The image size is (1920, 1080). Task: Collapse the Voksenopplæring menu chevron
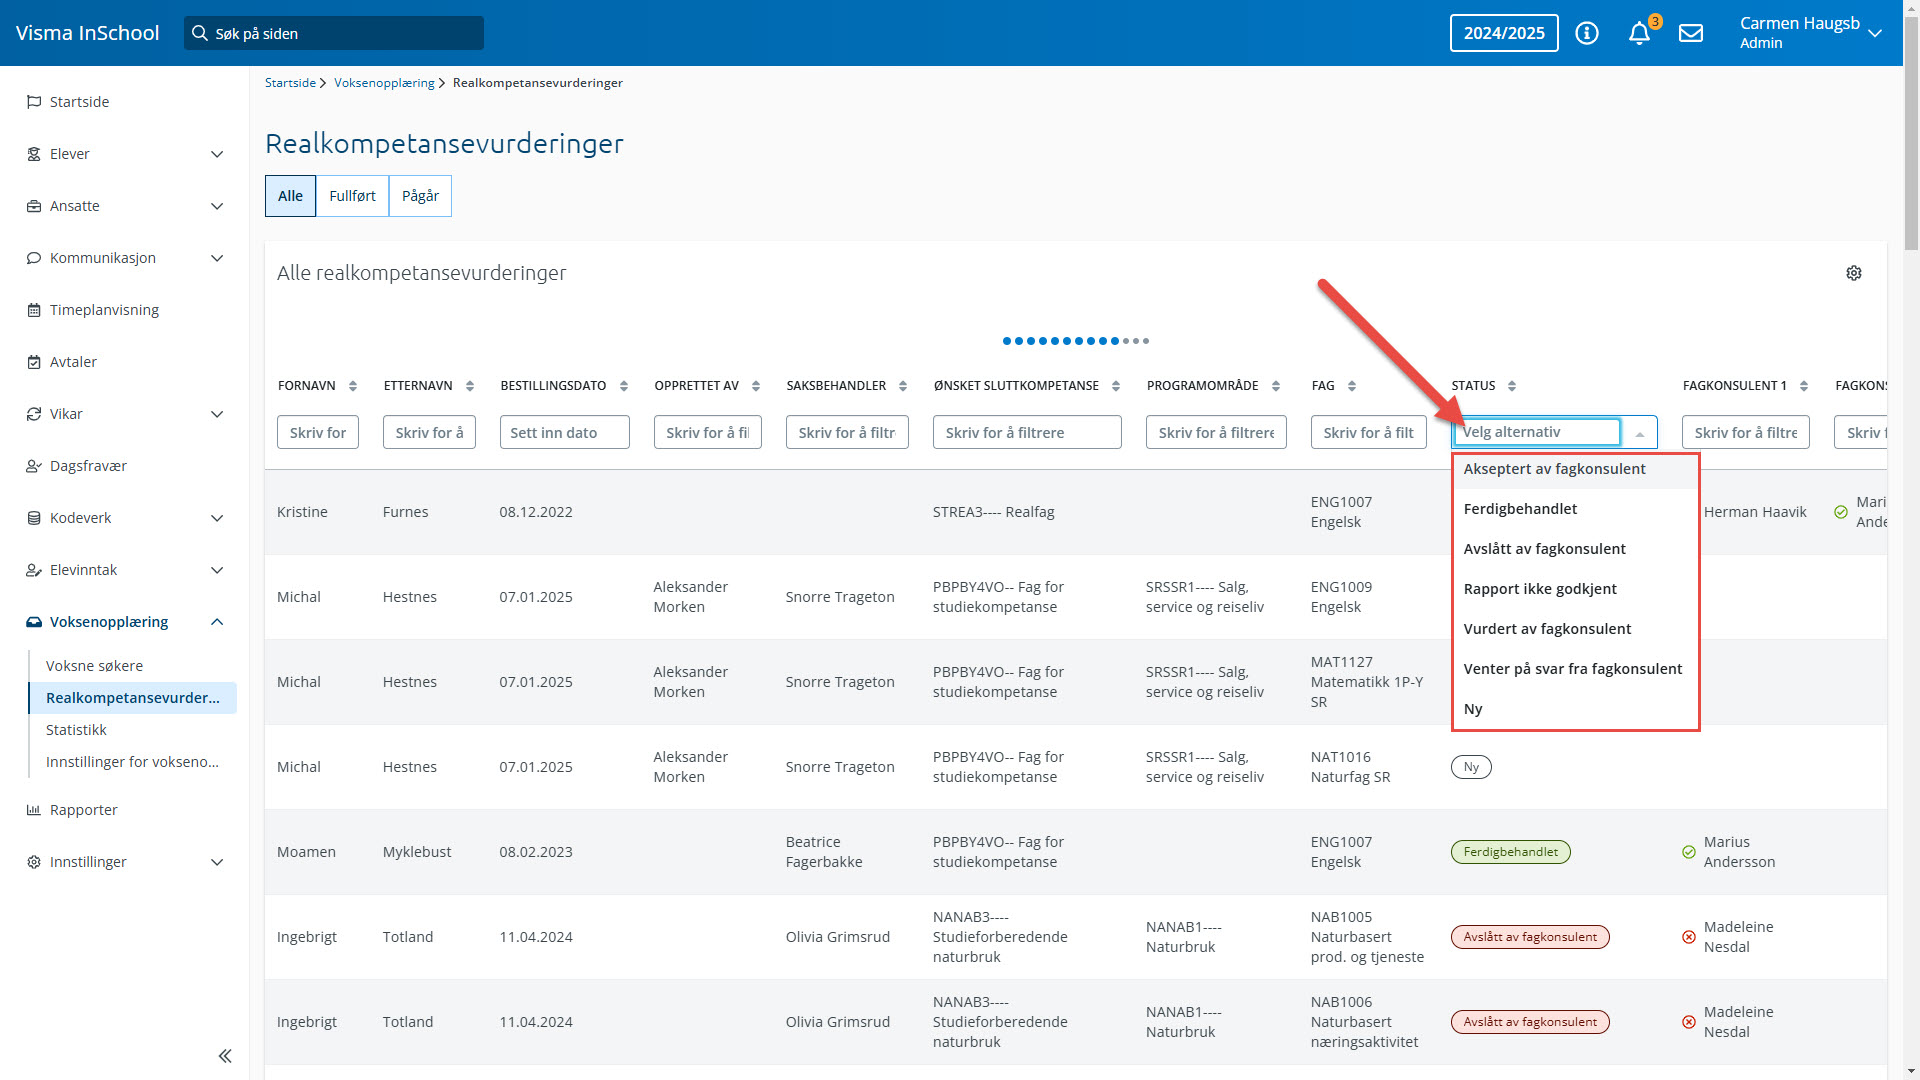[217, 622]
